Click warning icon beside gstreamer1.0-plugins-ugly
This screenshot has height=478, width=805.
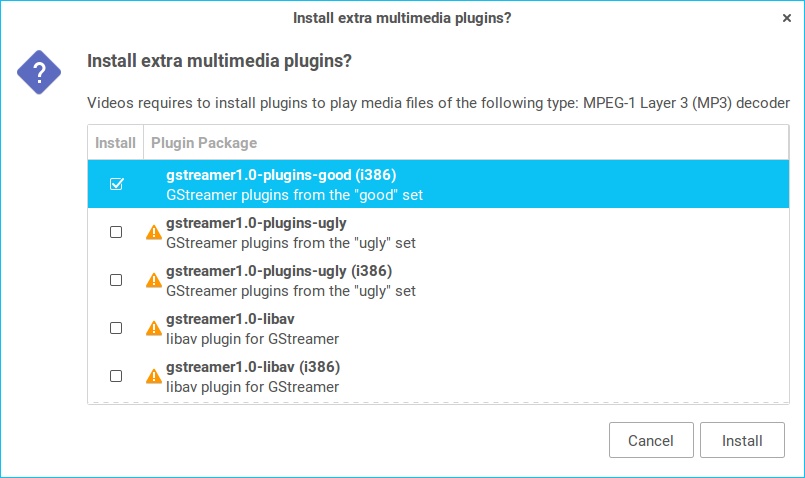[x=153, y=232]
